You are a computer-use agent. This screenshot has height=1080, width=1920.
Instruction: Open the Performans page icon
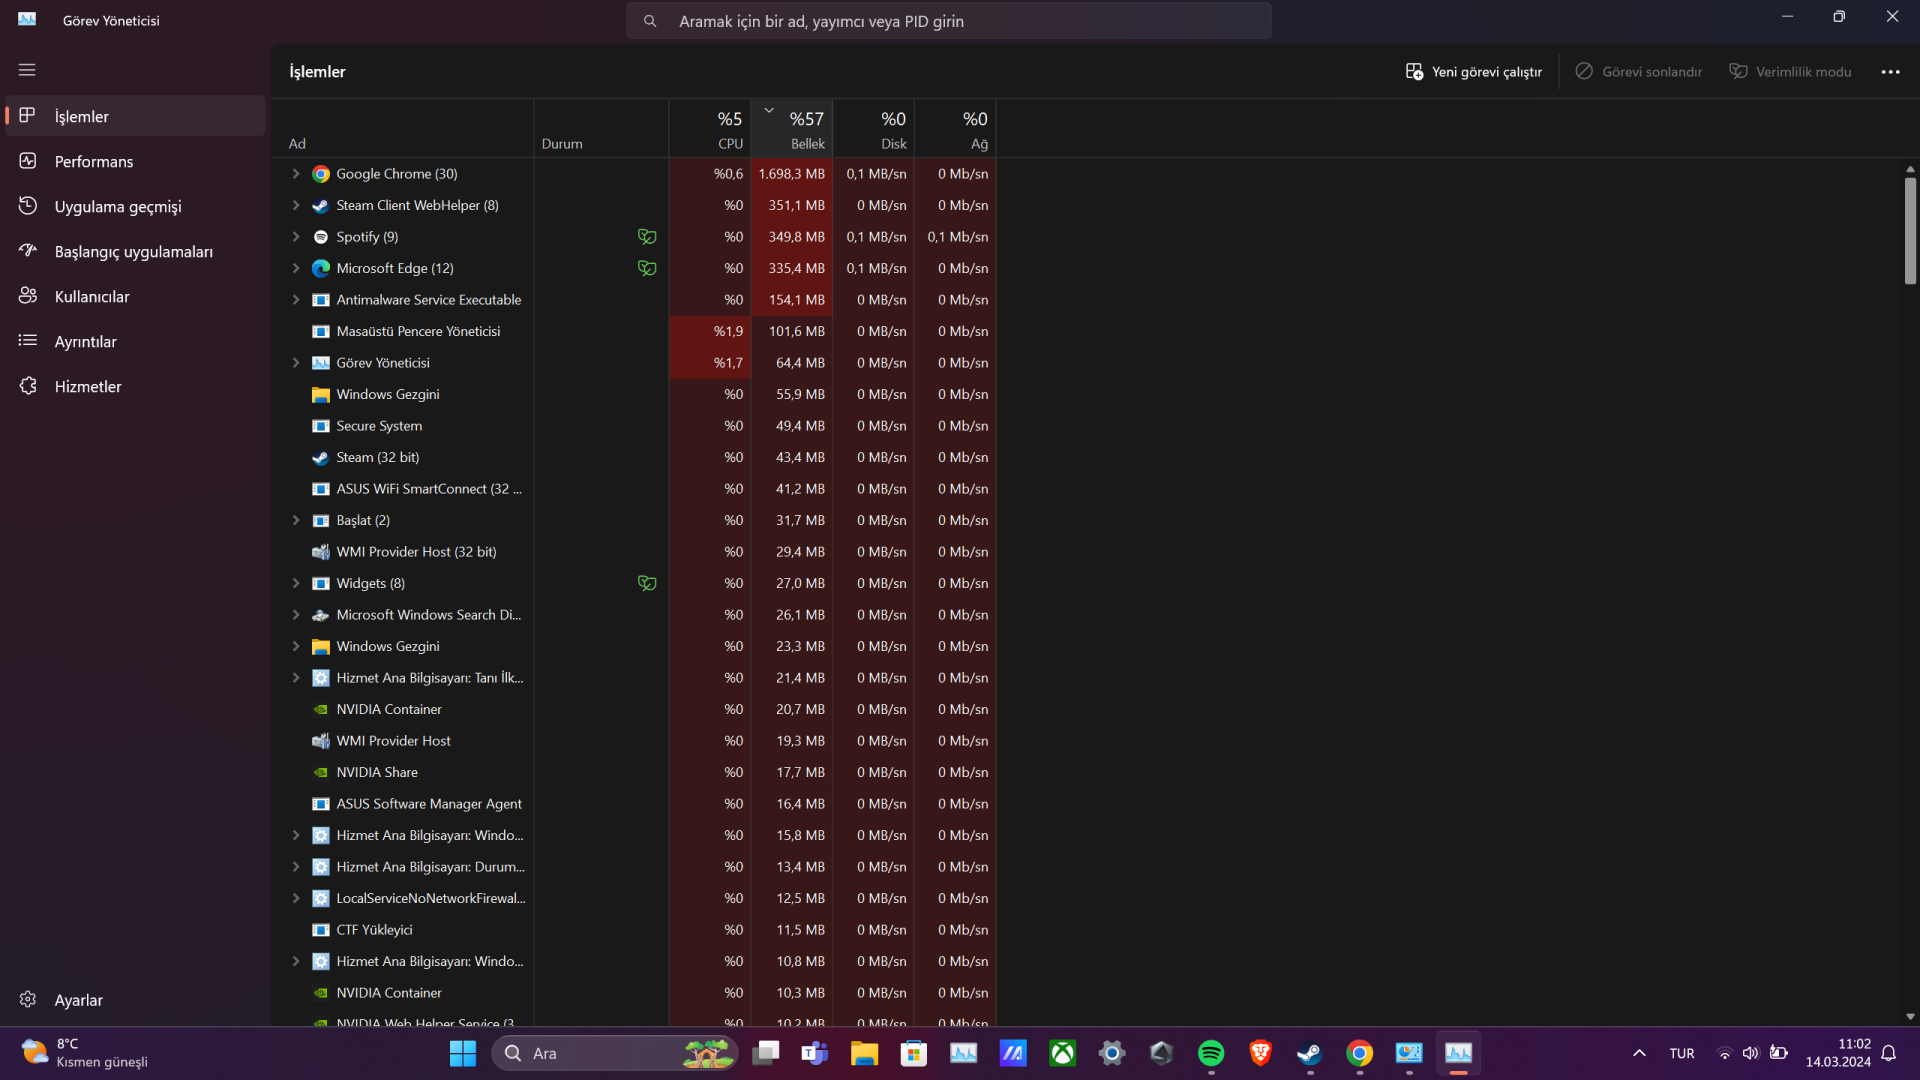click(x=28, y=161)
